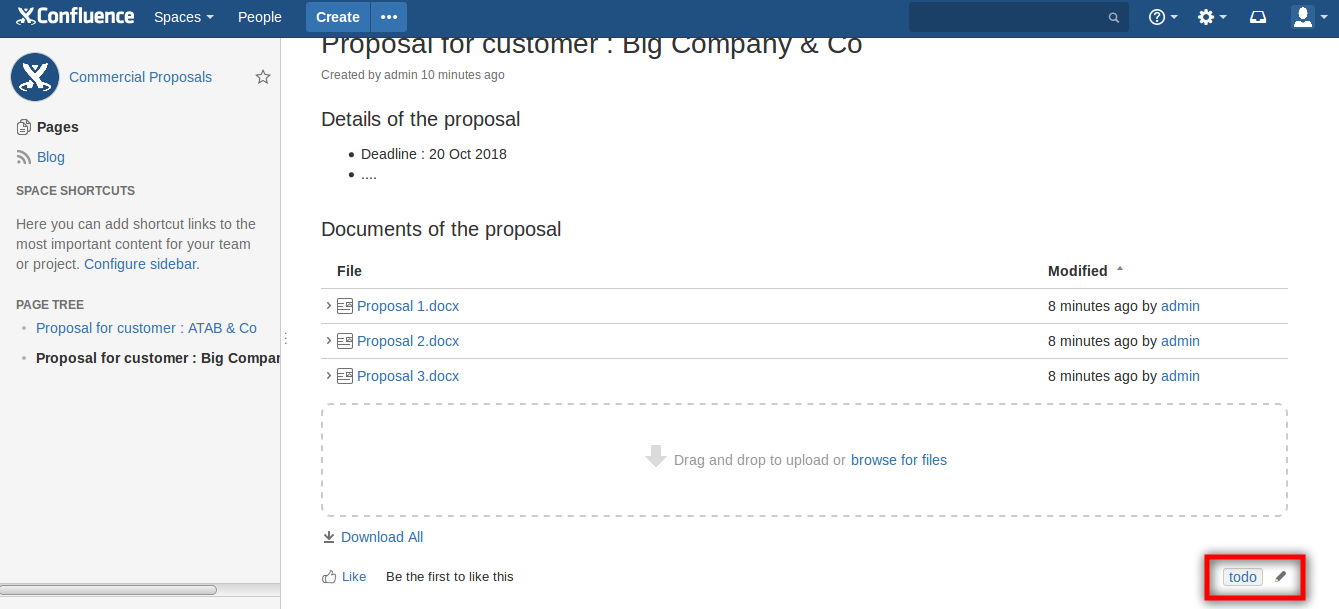Click the Confluence logo
The height and width of the screenshot is (609, 1339).
(x=75, y=17)
